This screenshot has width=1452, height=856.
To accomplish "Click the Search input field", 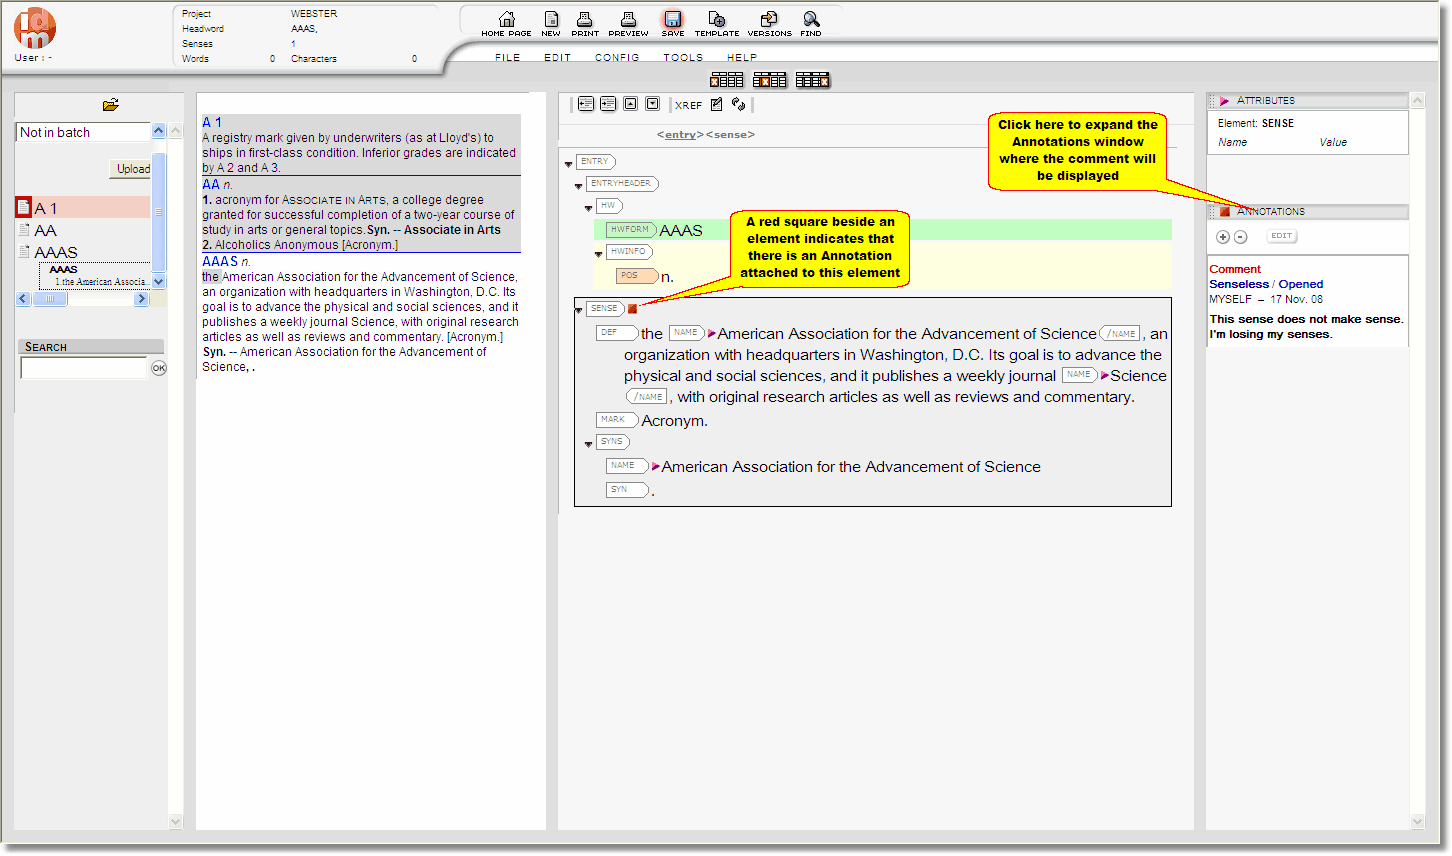I will click(84, 368).
